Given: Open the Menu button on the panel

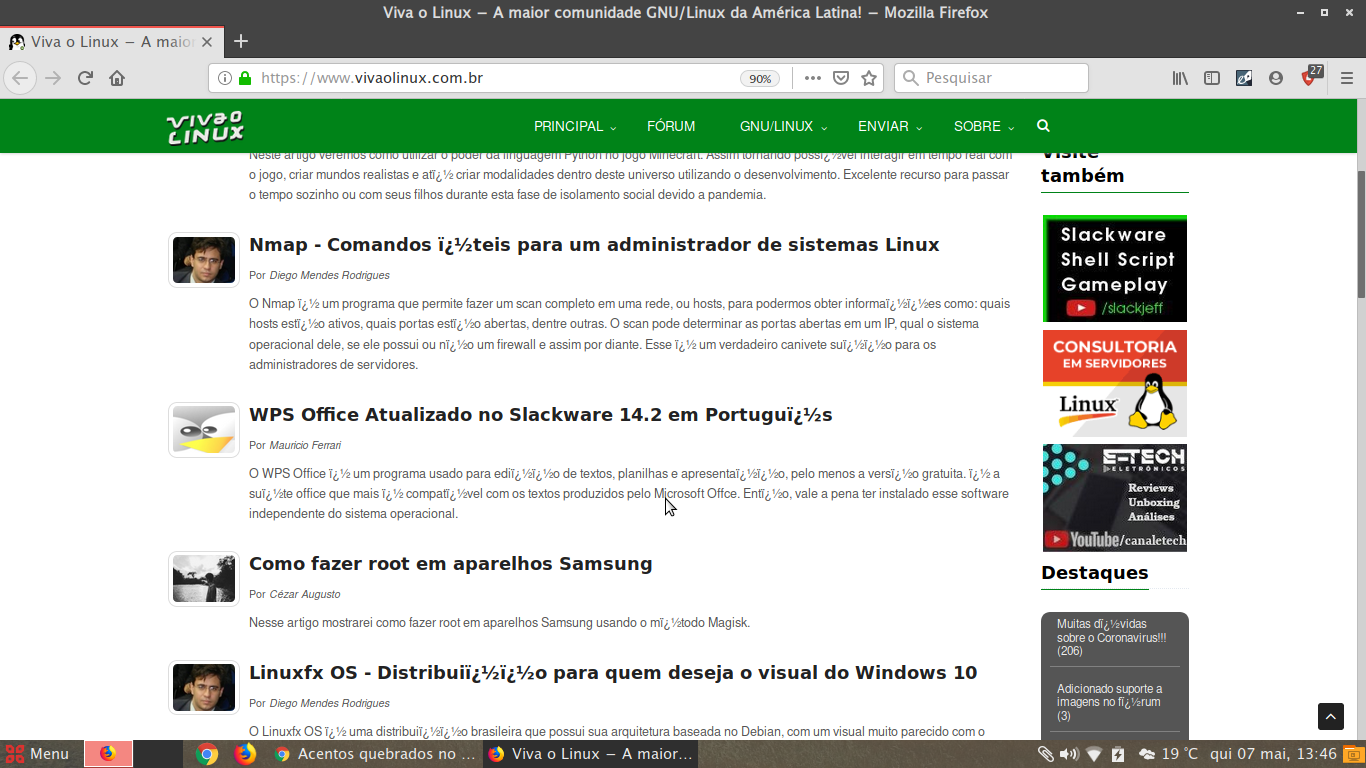Looking at the screenshot, I should 37,754.
